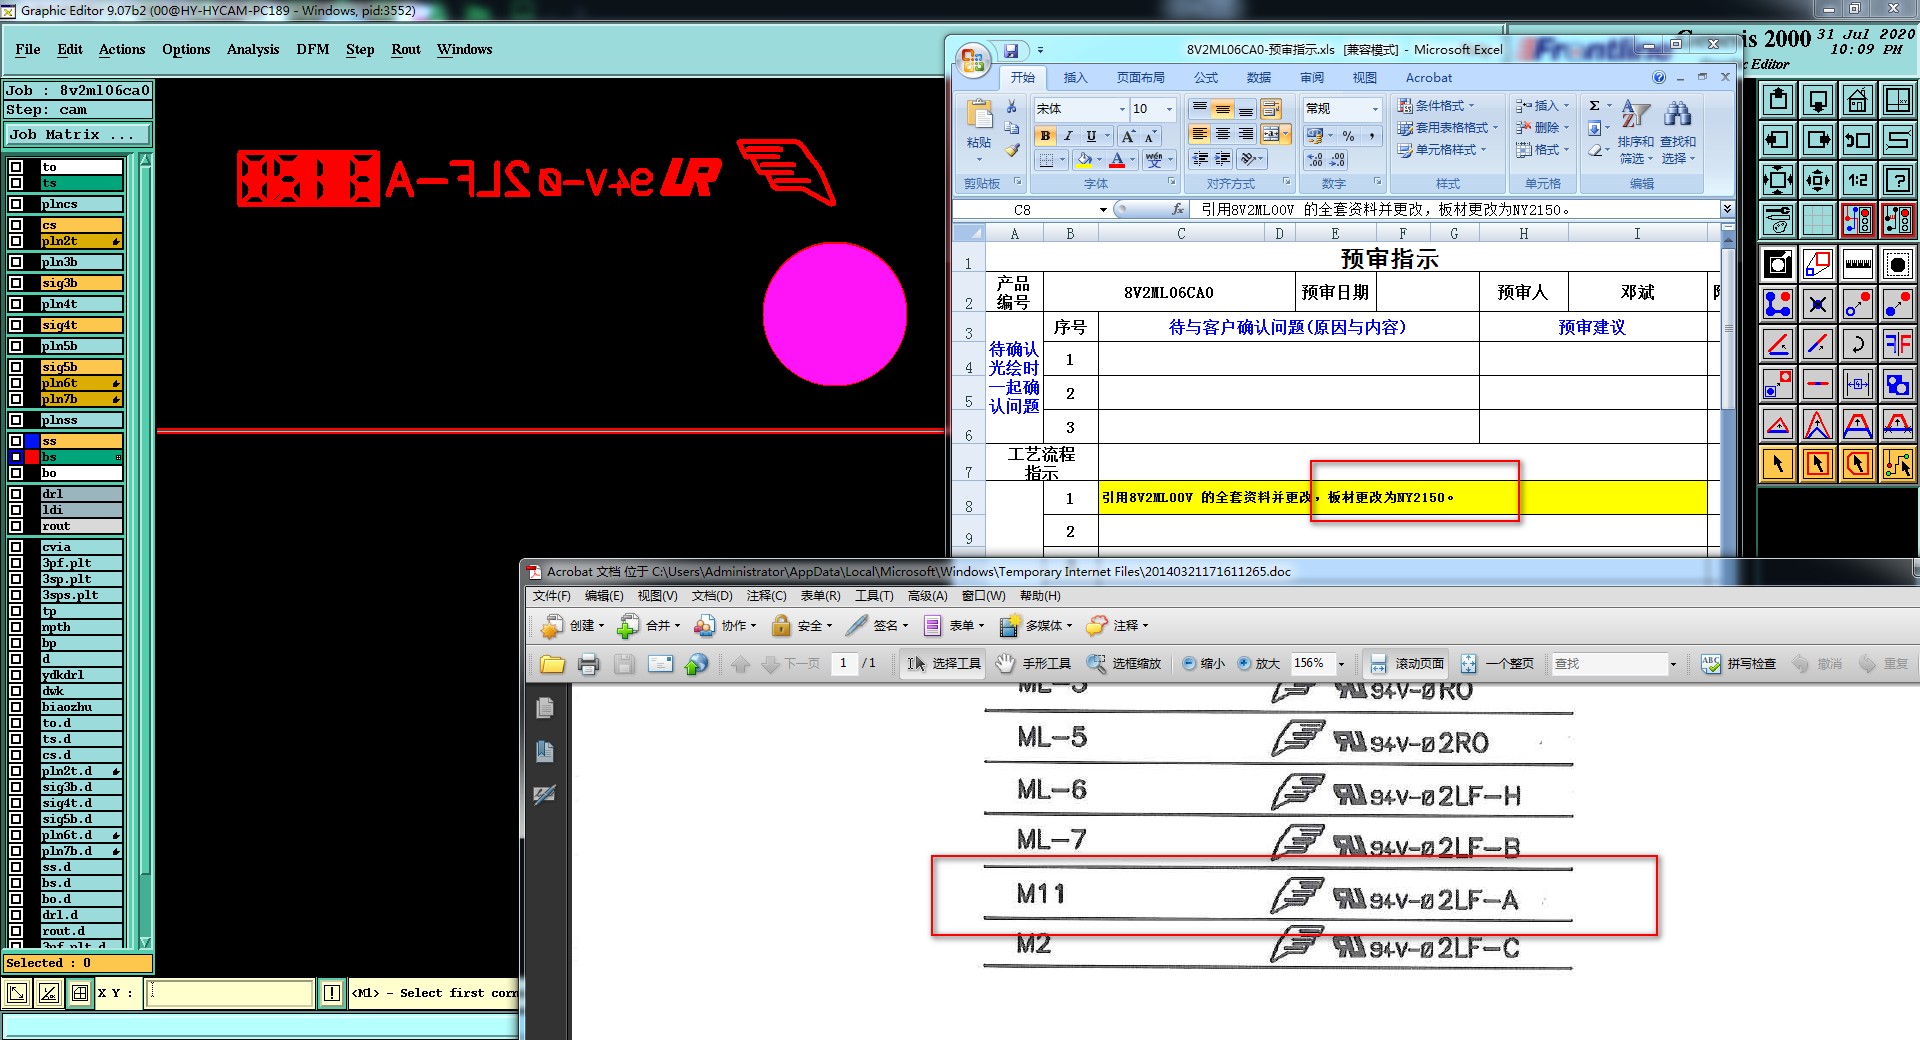The image size is (1920, 1040).
Task: Toggle visibility checkbox for layer sig4t
Action: [16, 325]
